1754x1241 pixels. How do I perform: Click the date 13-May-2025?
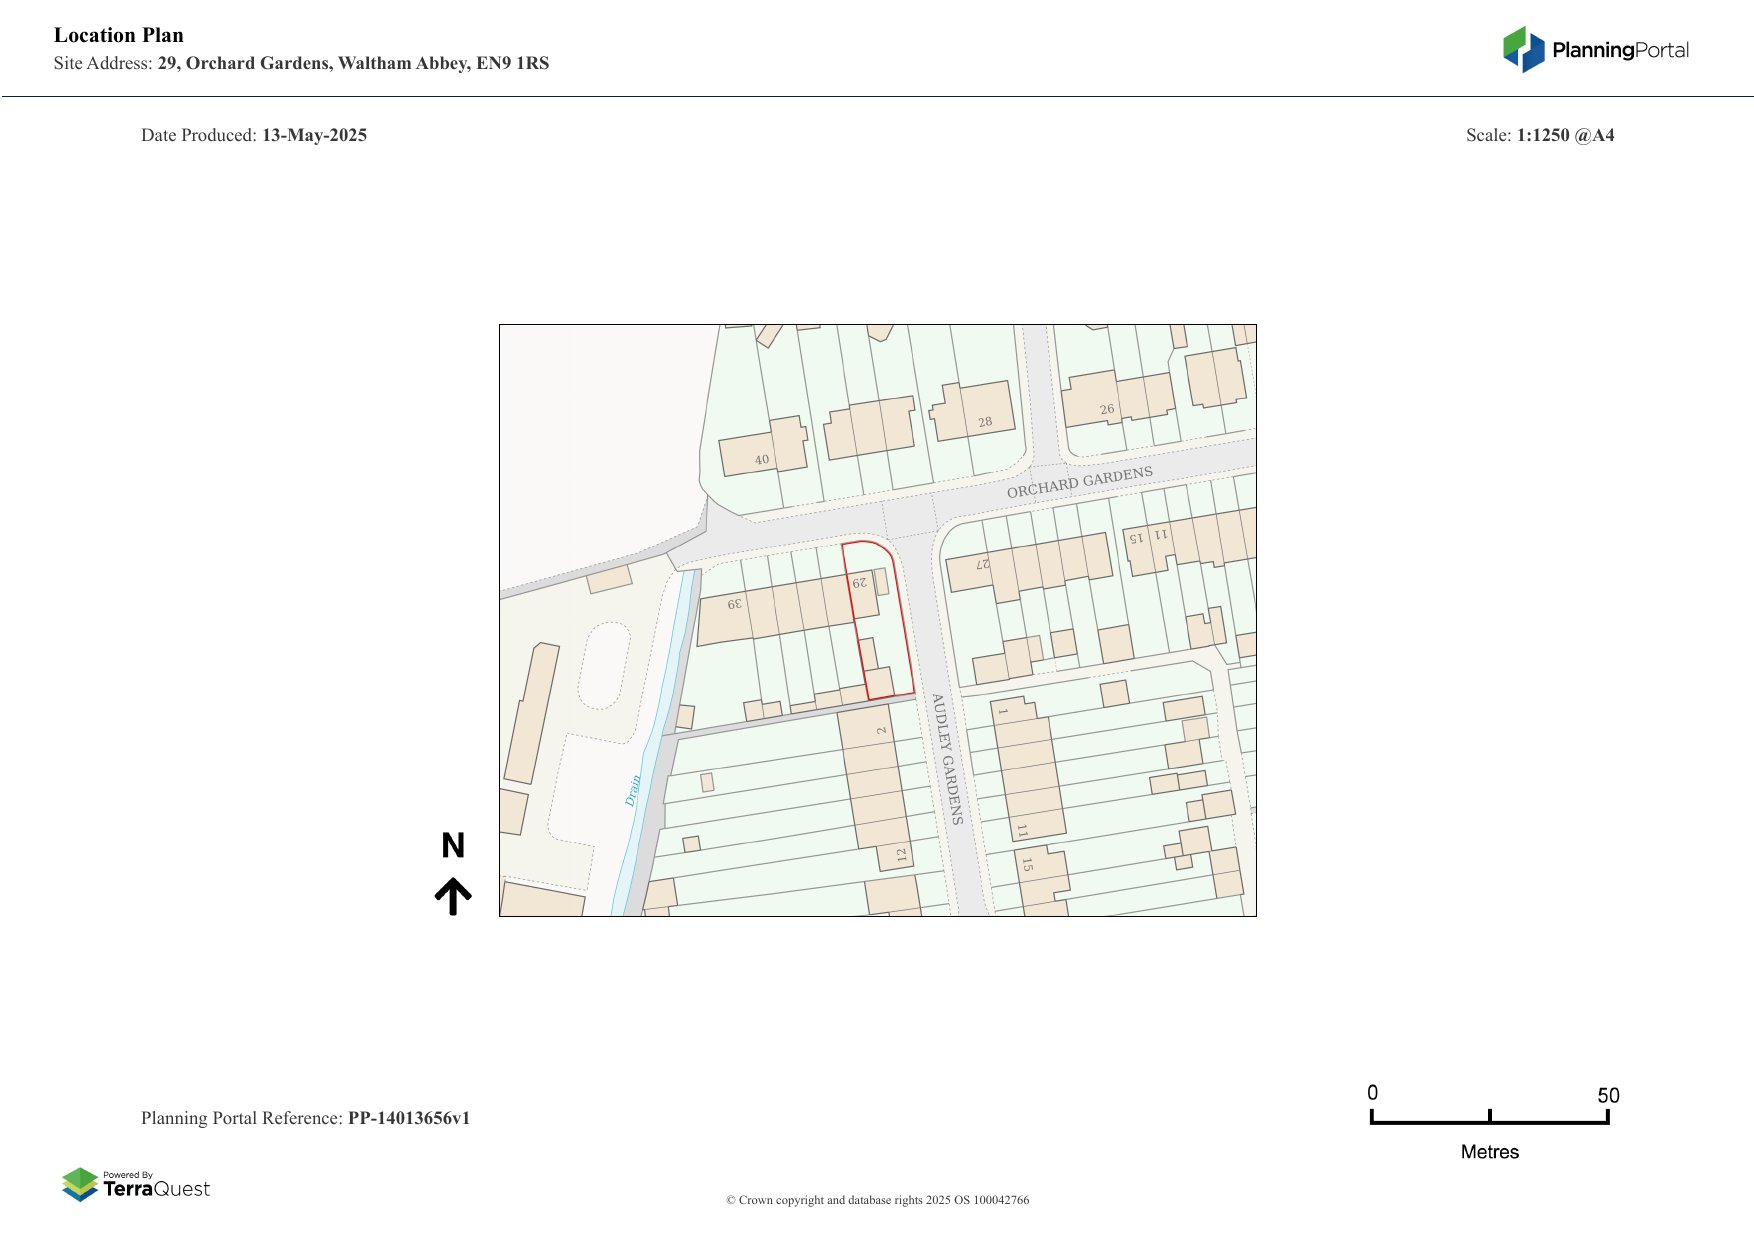(314, 135)
